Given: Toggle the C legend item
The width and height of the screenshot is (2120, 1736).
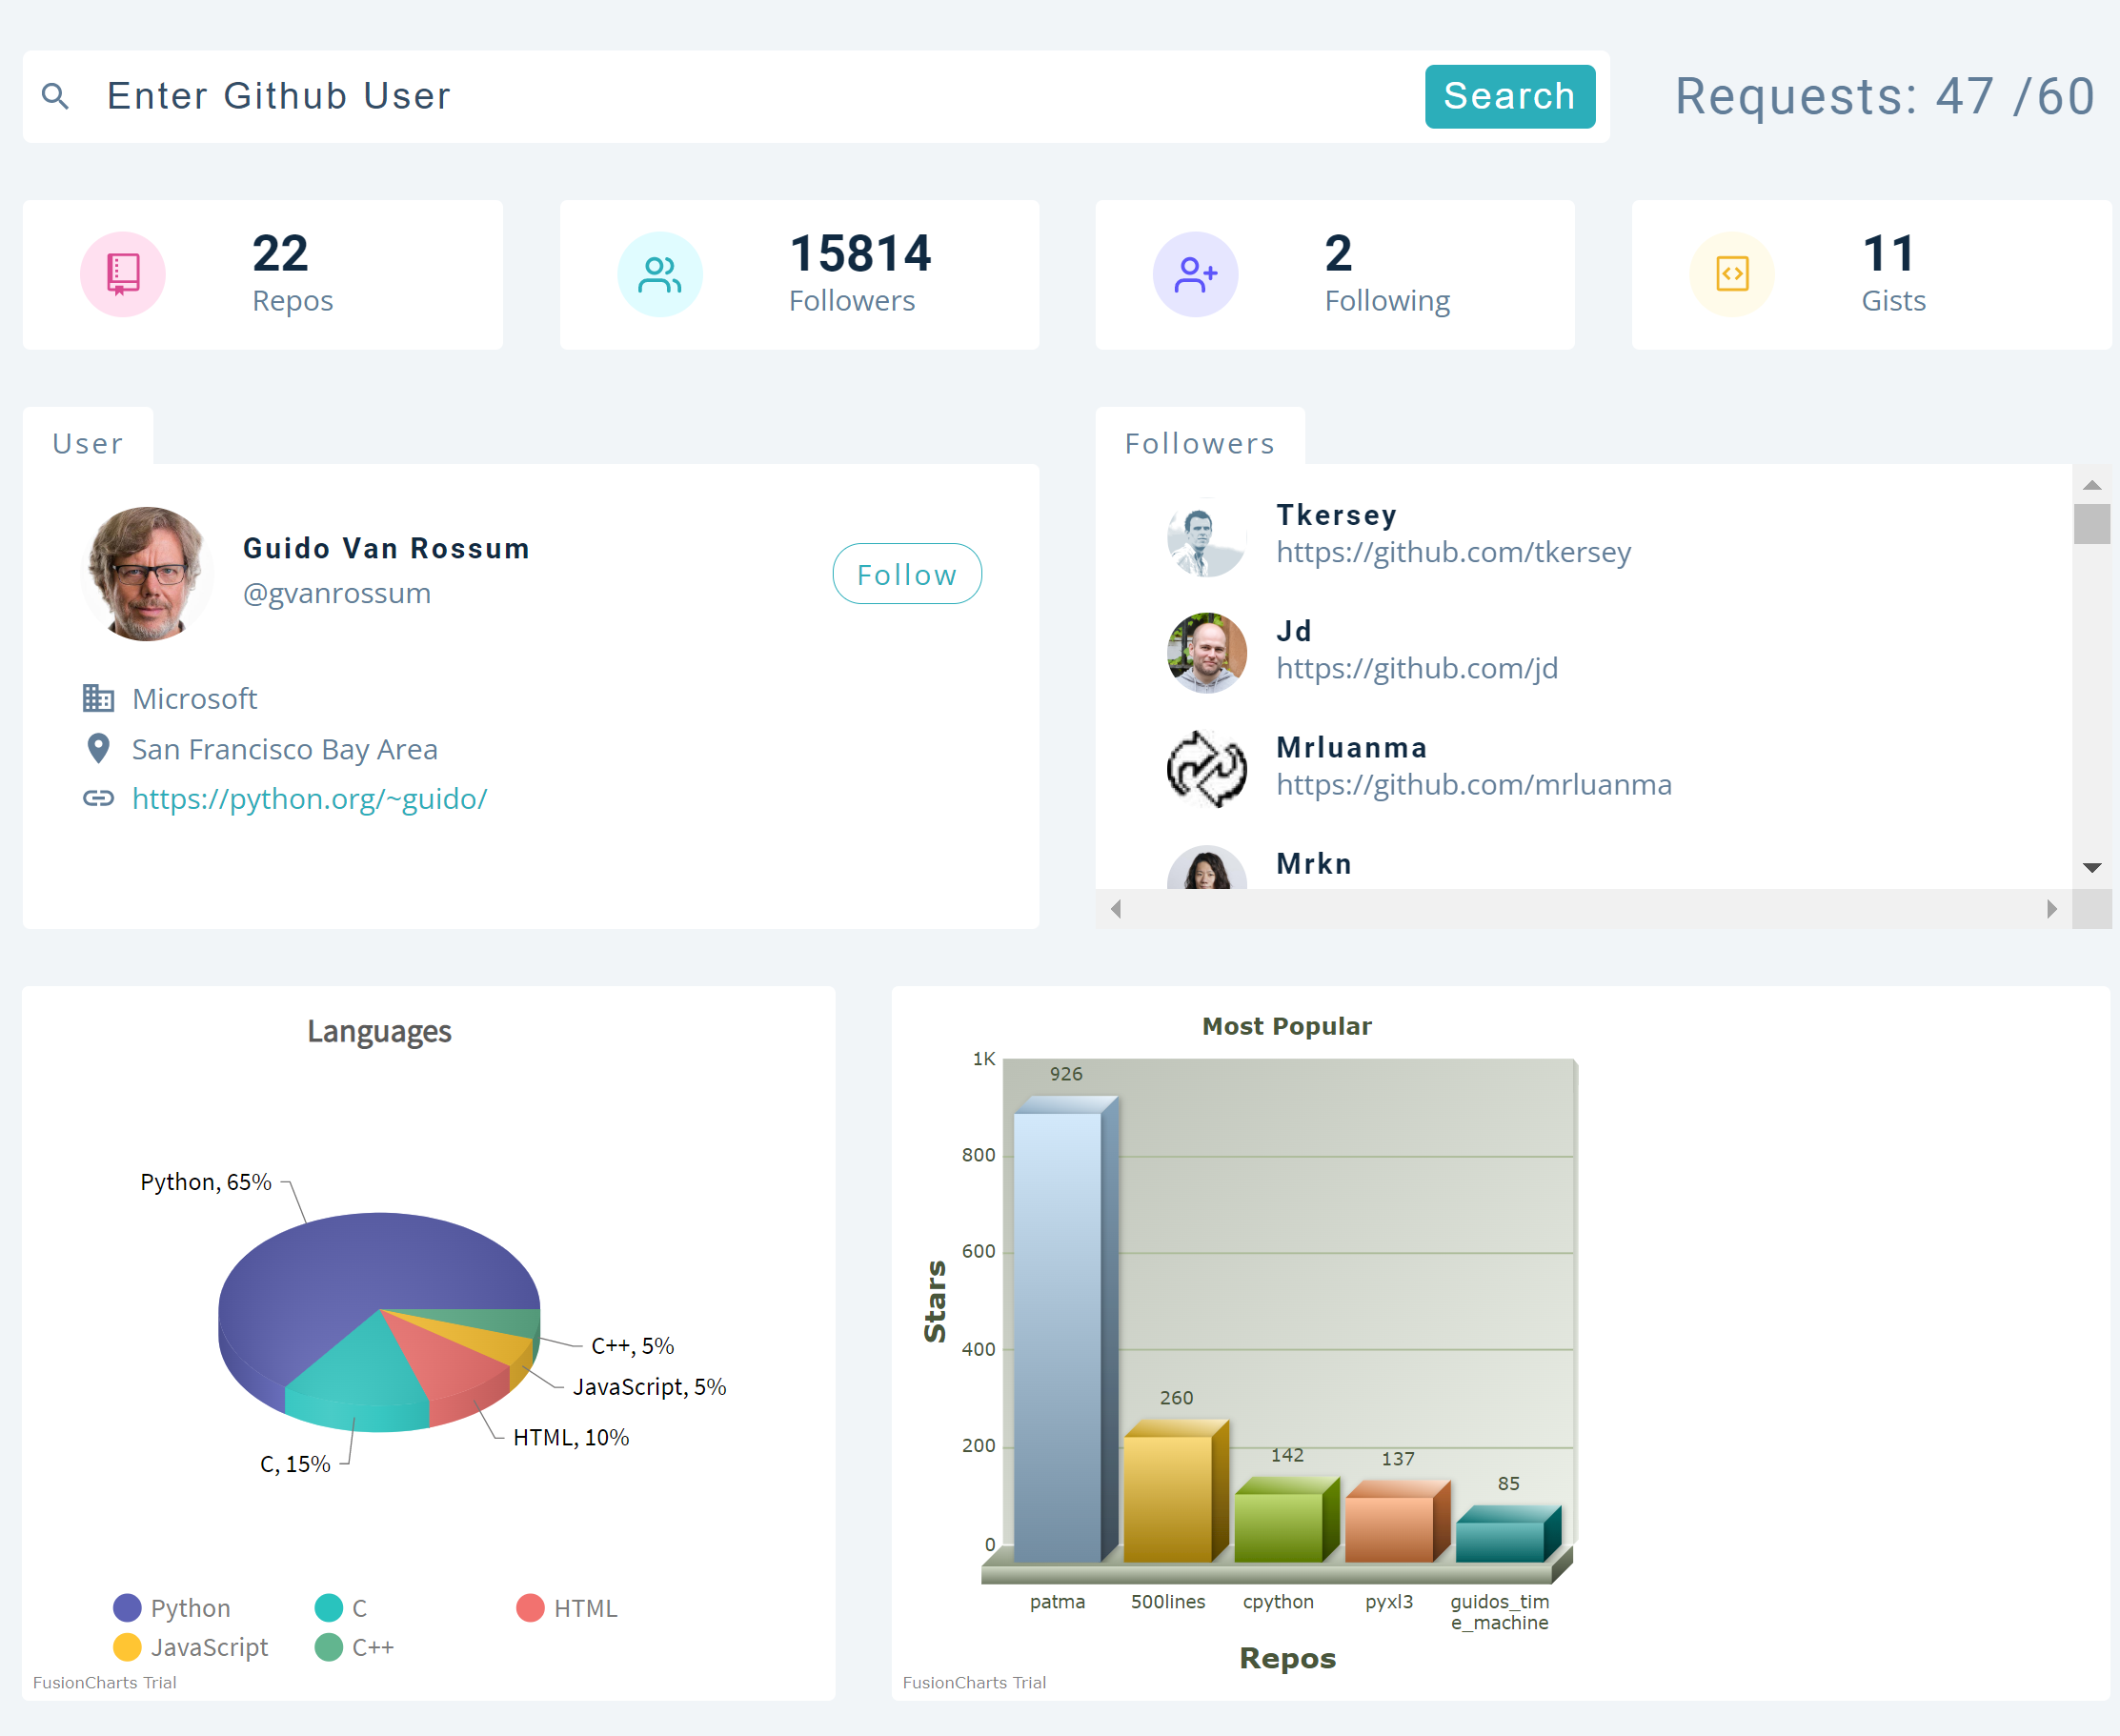Looking at the screenshot, I should click(341, 1608).
